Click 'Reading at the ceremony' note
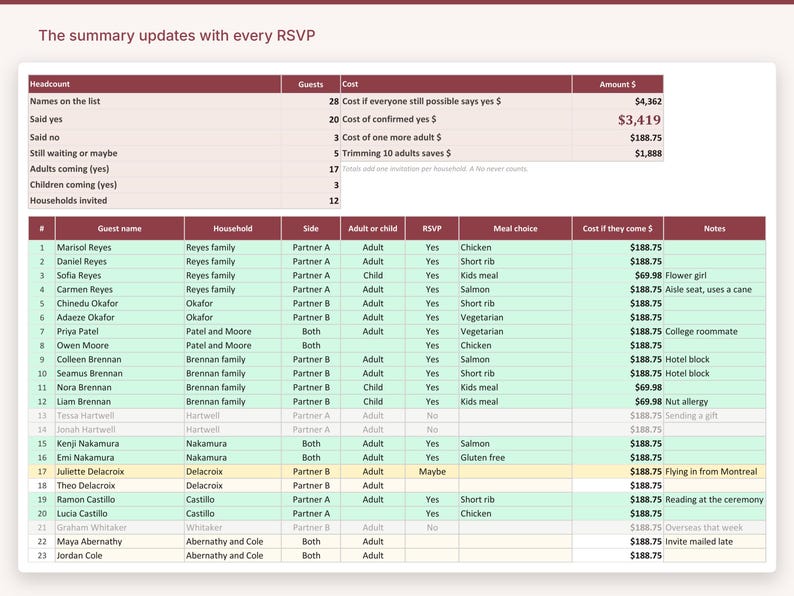 pos(714,499)
